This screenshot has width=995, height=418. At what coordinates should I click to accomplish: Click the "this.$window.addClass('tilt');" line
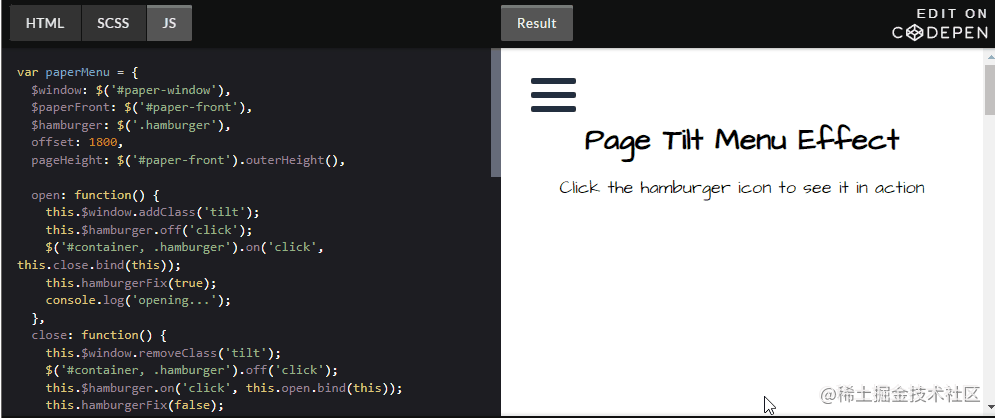[x=152, y=212]
